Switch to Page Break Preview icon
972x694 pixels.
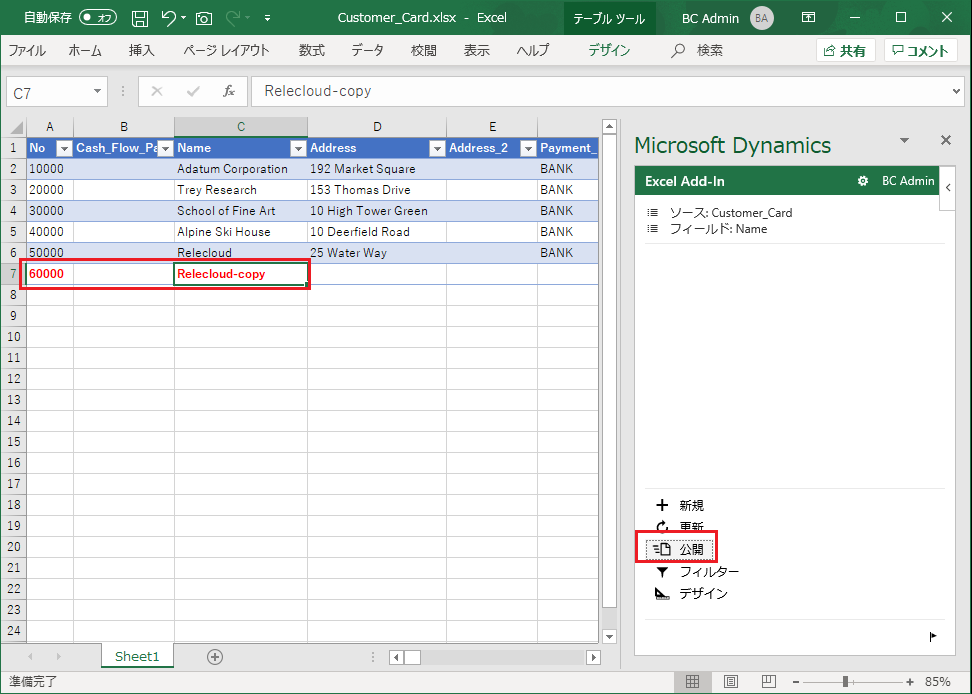[x=769, y=682]
